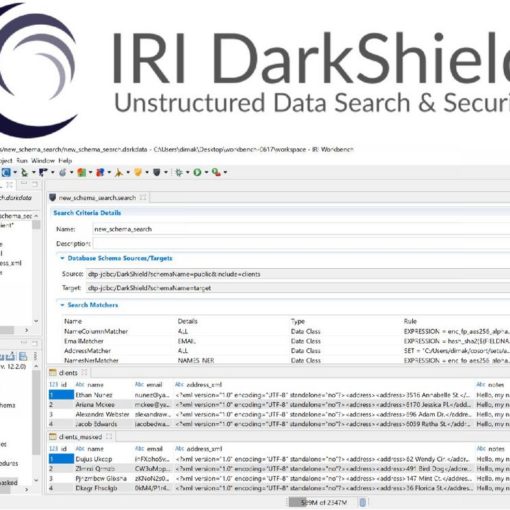Click the red and blue toolbar icon
The height and width of the screenshot is (510, 510).
coord(100,172)
